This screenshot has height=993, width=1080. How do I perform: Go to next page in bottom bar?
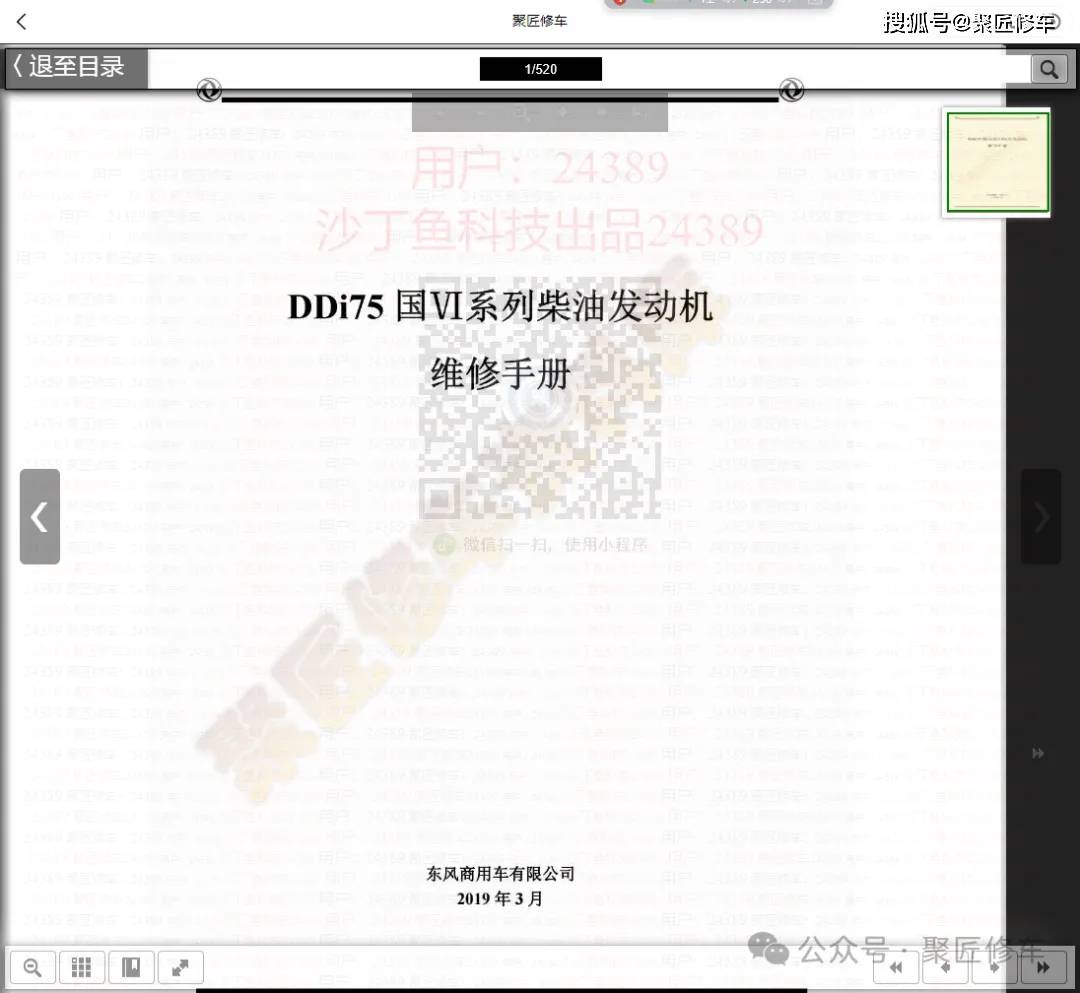[x=995, y=967]
